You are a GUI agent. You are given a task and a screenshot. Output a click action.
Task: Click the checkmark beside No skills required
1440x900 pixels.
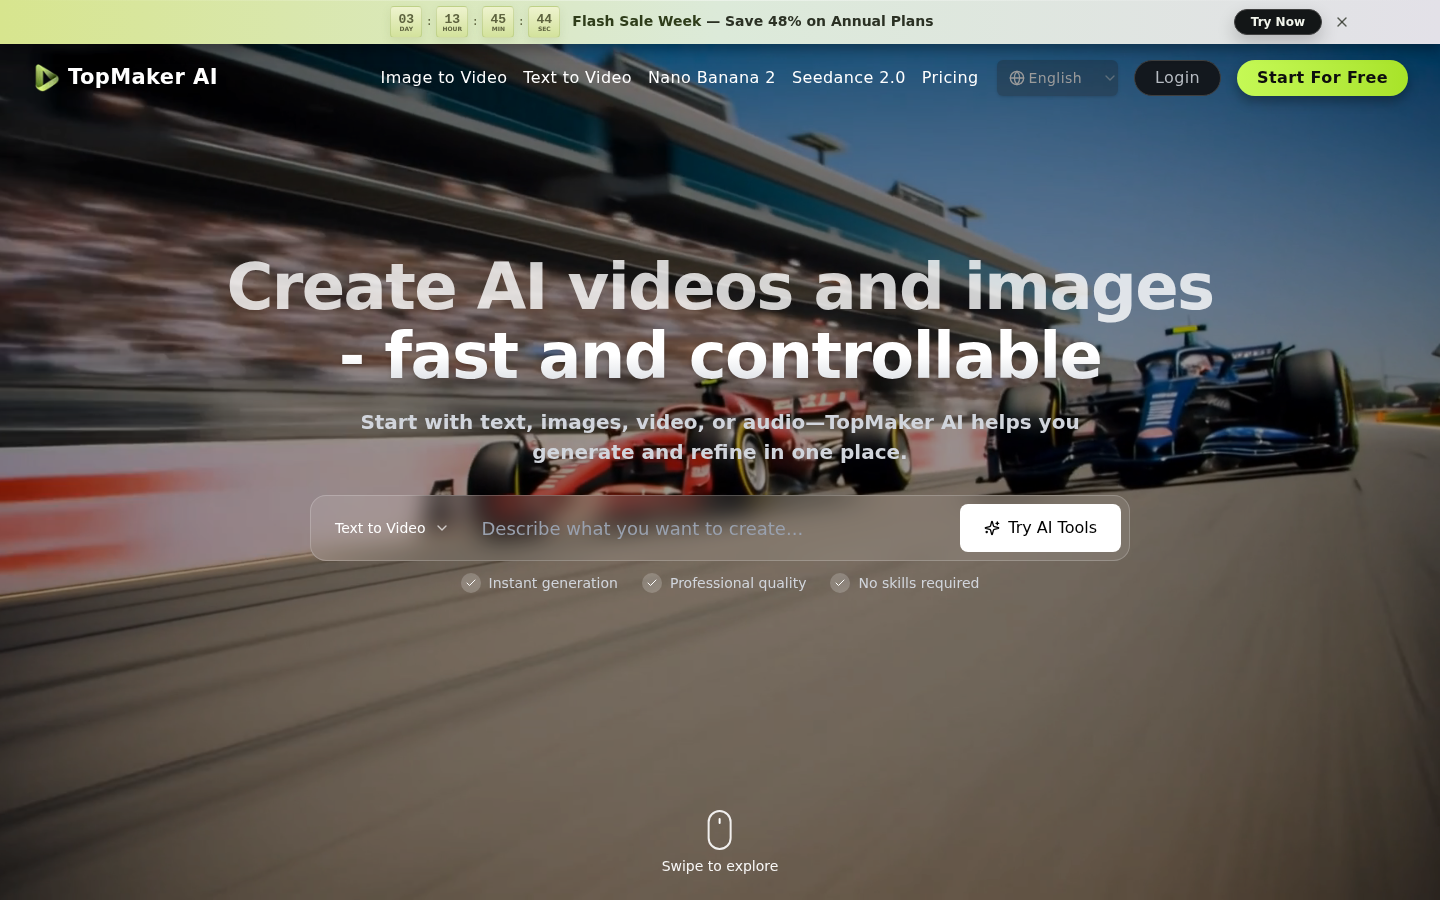840,583
